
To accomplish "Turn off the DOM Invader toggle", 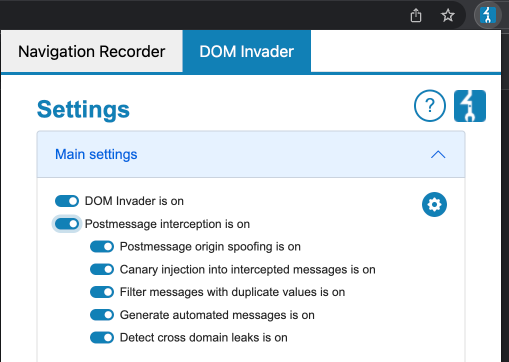I will coord(67,201).
